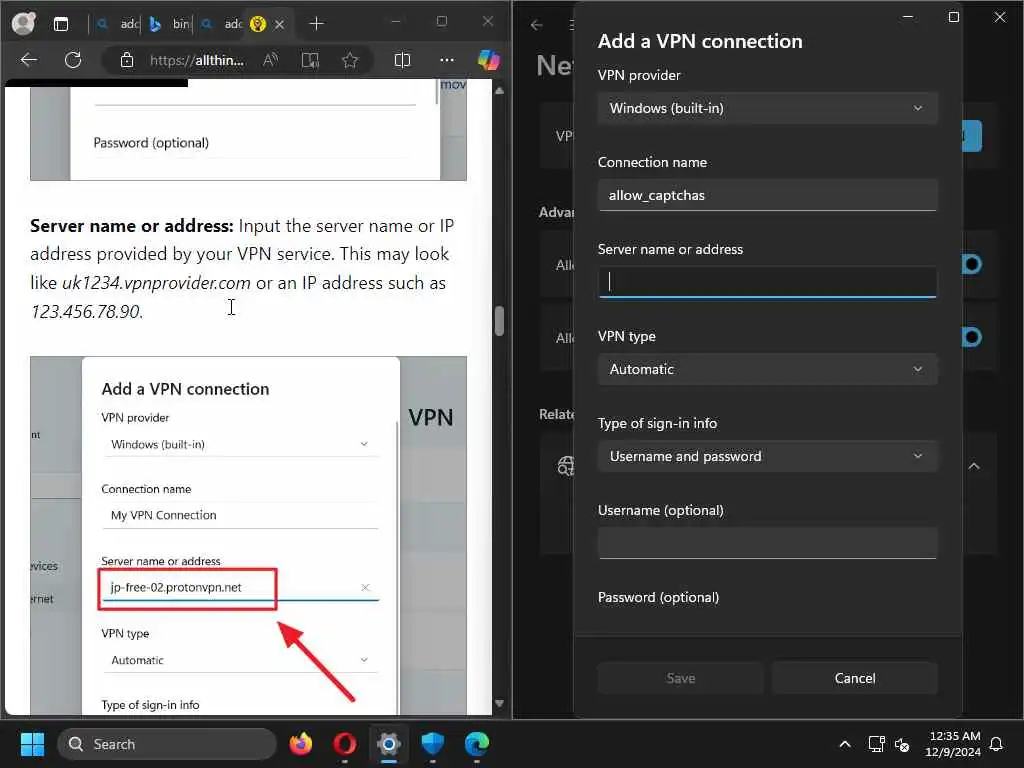This screenshot has width=1024, height=768.
Task: Click the Username (optional) field
Action: pos(767,543)
